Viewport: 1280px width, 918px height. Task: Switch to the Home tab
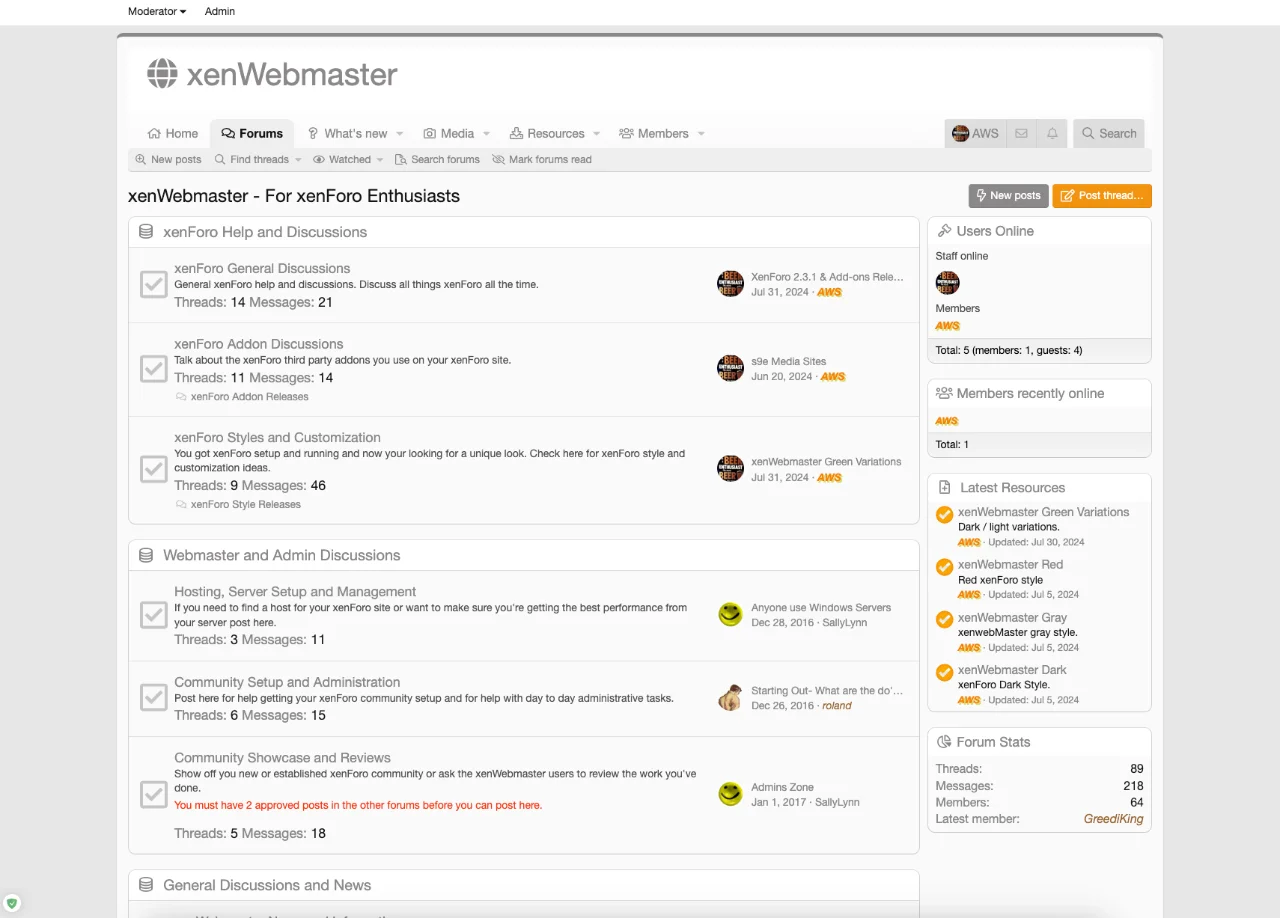point(173,133)
